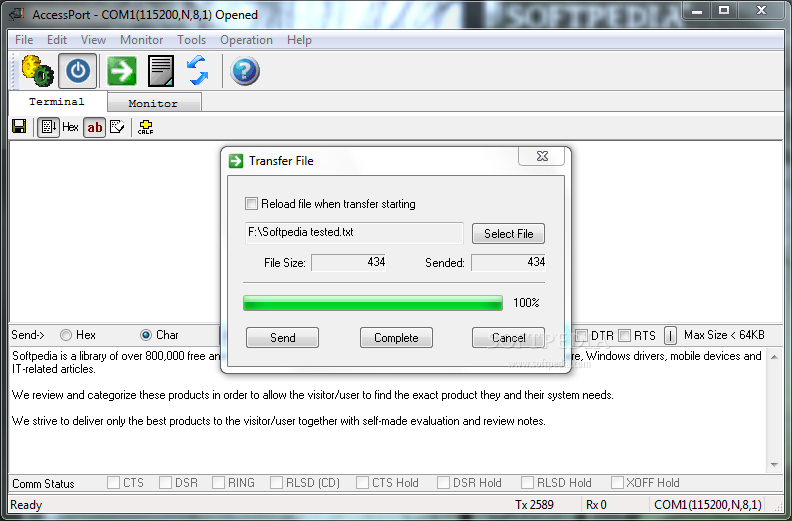Viewport: 792px width, 521px height.
Task: Click the RLSD Hold status checkbox
Action: click(x=527, y=483)
